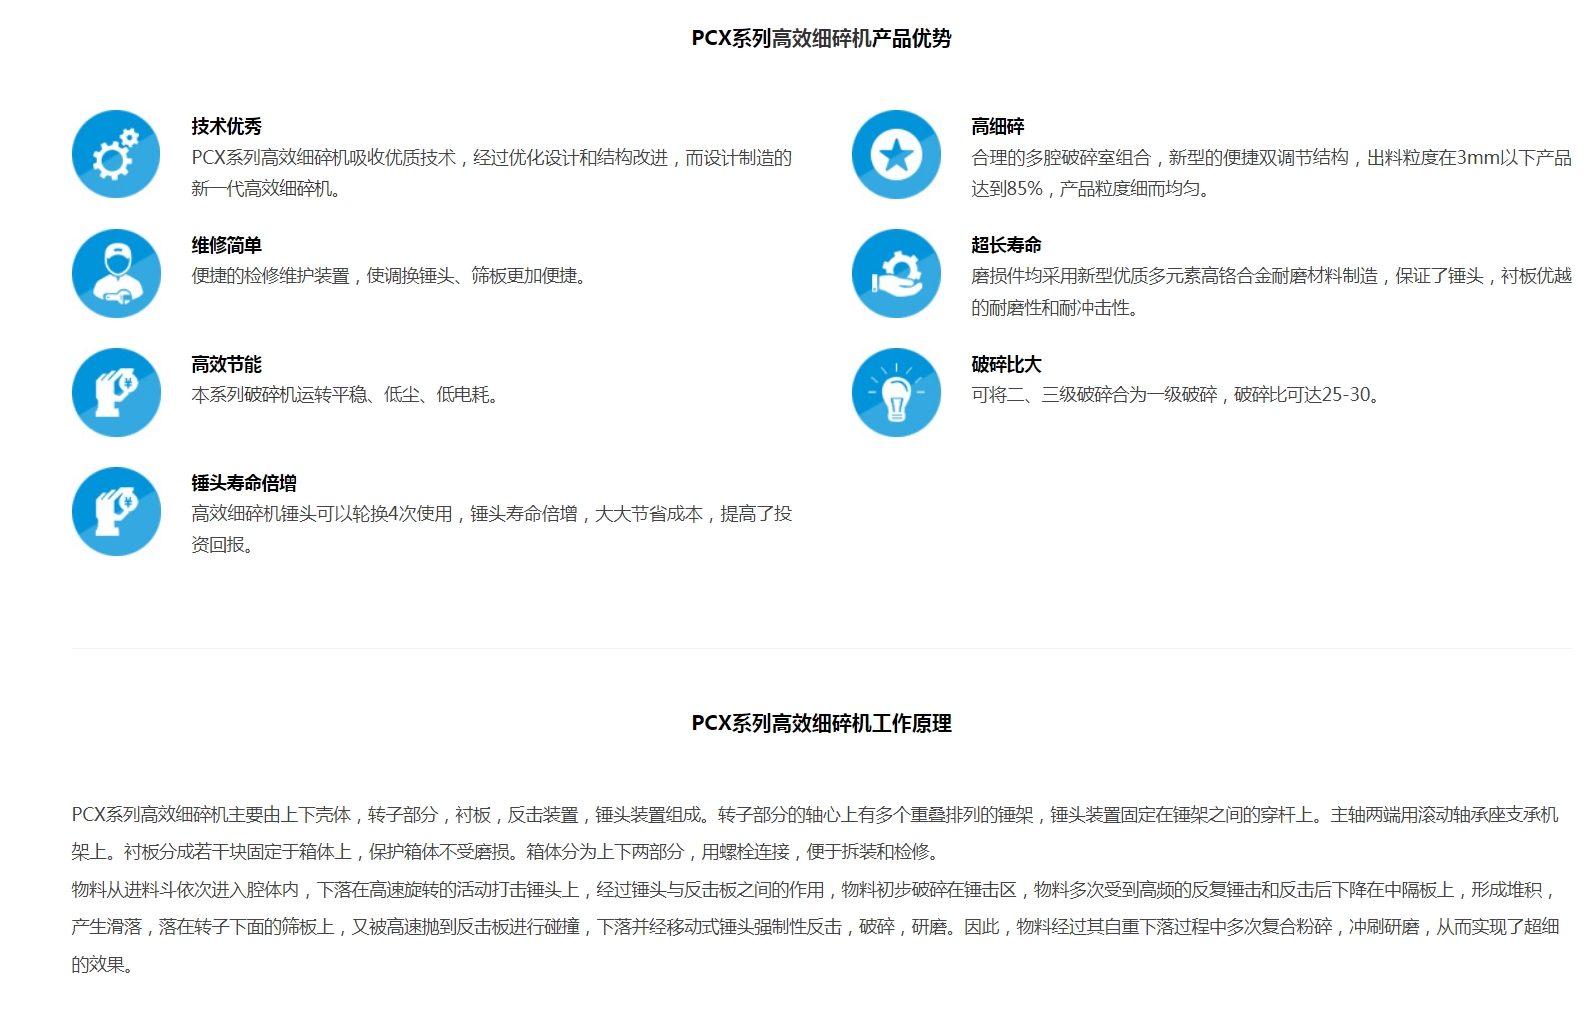The height and width of the screenshot is (1025, 1593).
Task: Select the technician icon beside 维修简单
Action: [x=116, y=273]
